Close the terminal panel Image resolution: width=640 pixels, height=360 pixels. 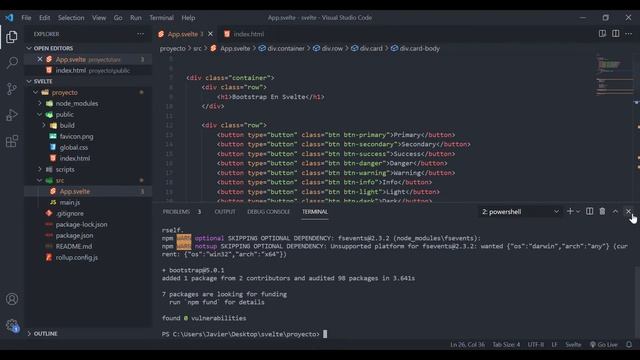tap(628, 211)
